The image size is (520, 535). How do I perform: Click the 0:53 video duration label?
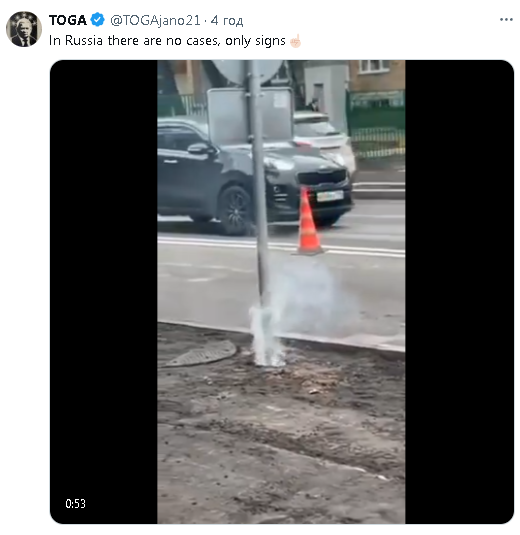click(75, 504)
